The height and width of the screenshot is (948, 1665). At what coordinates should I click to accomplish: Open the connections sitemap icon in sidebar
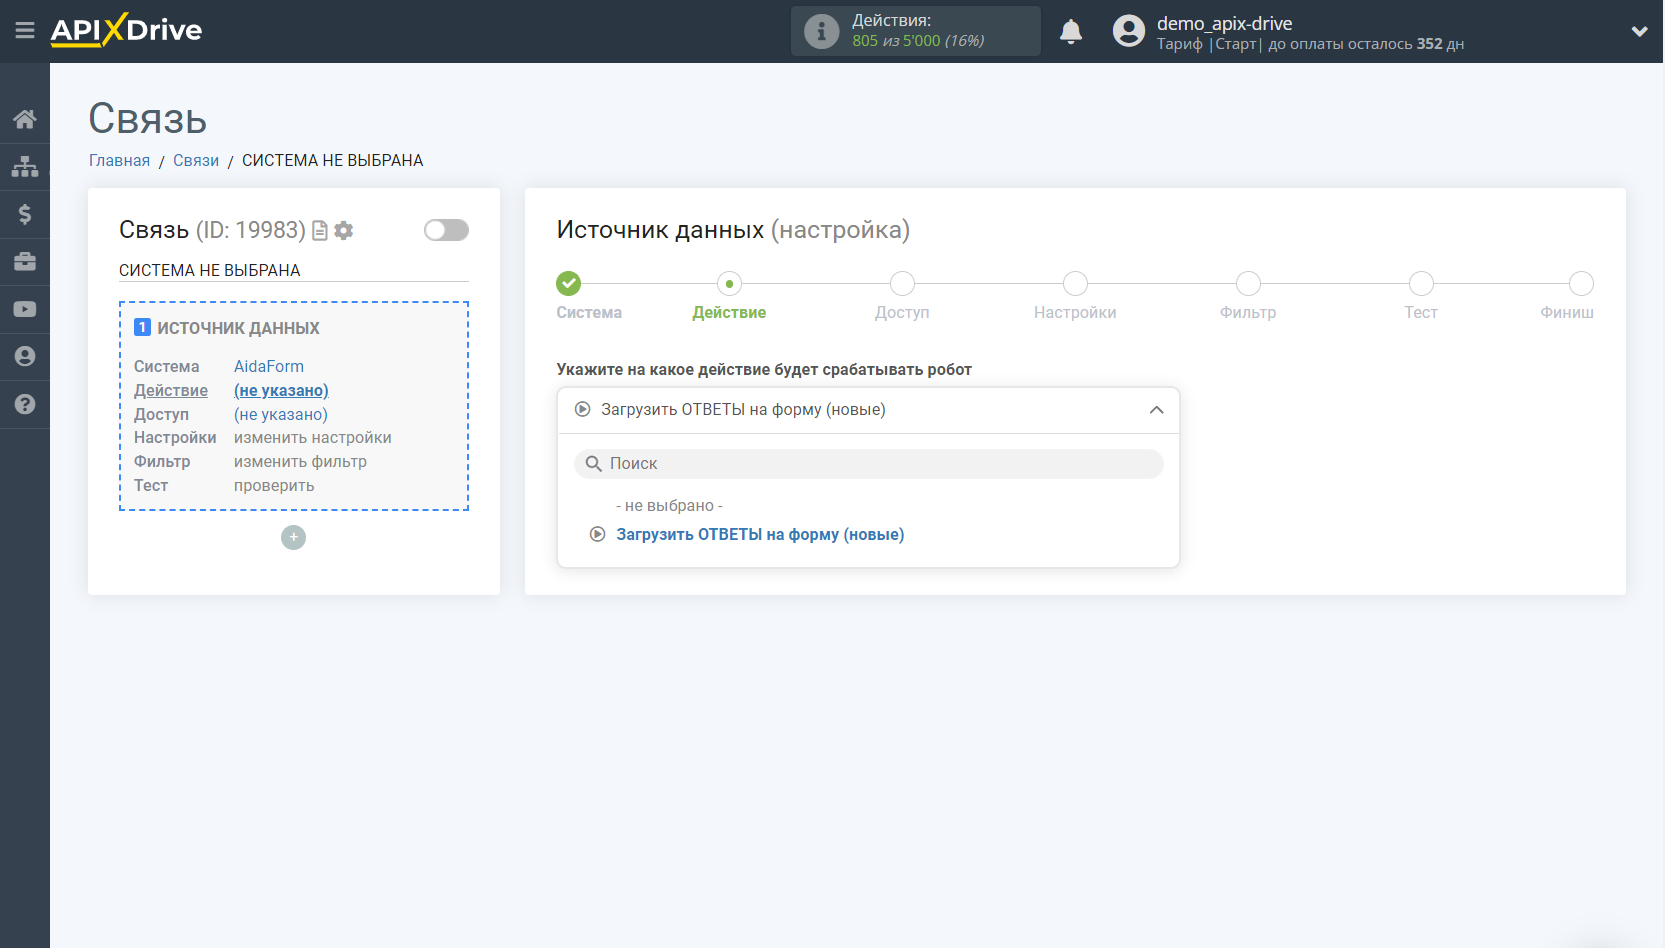pyautogui.click(x=25, y=166)
